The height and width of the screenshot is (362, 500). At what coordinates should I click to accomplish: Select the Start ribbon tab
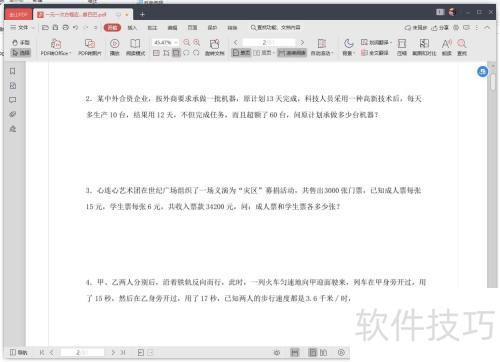click(112, 28)
